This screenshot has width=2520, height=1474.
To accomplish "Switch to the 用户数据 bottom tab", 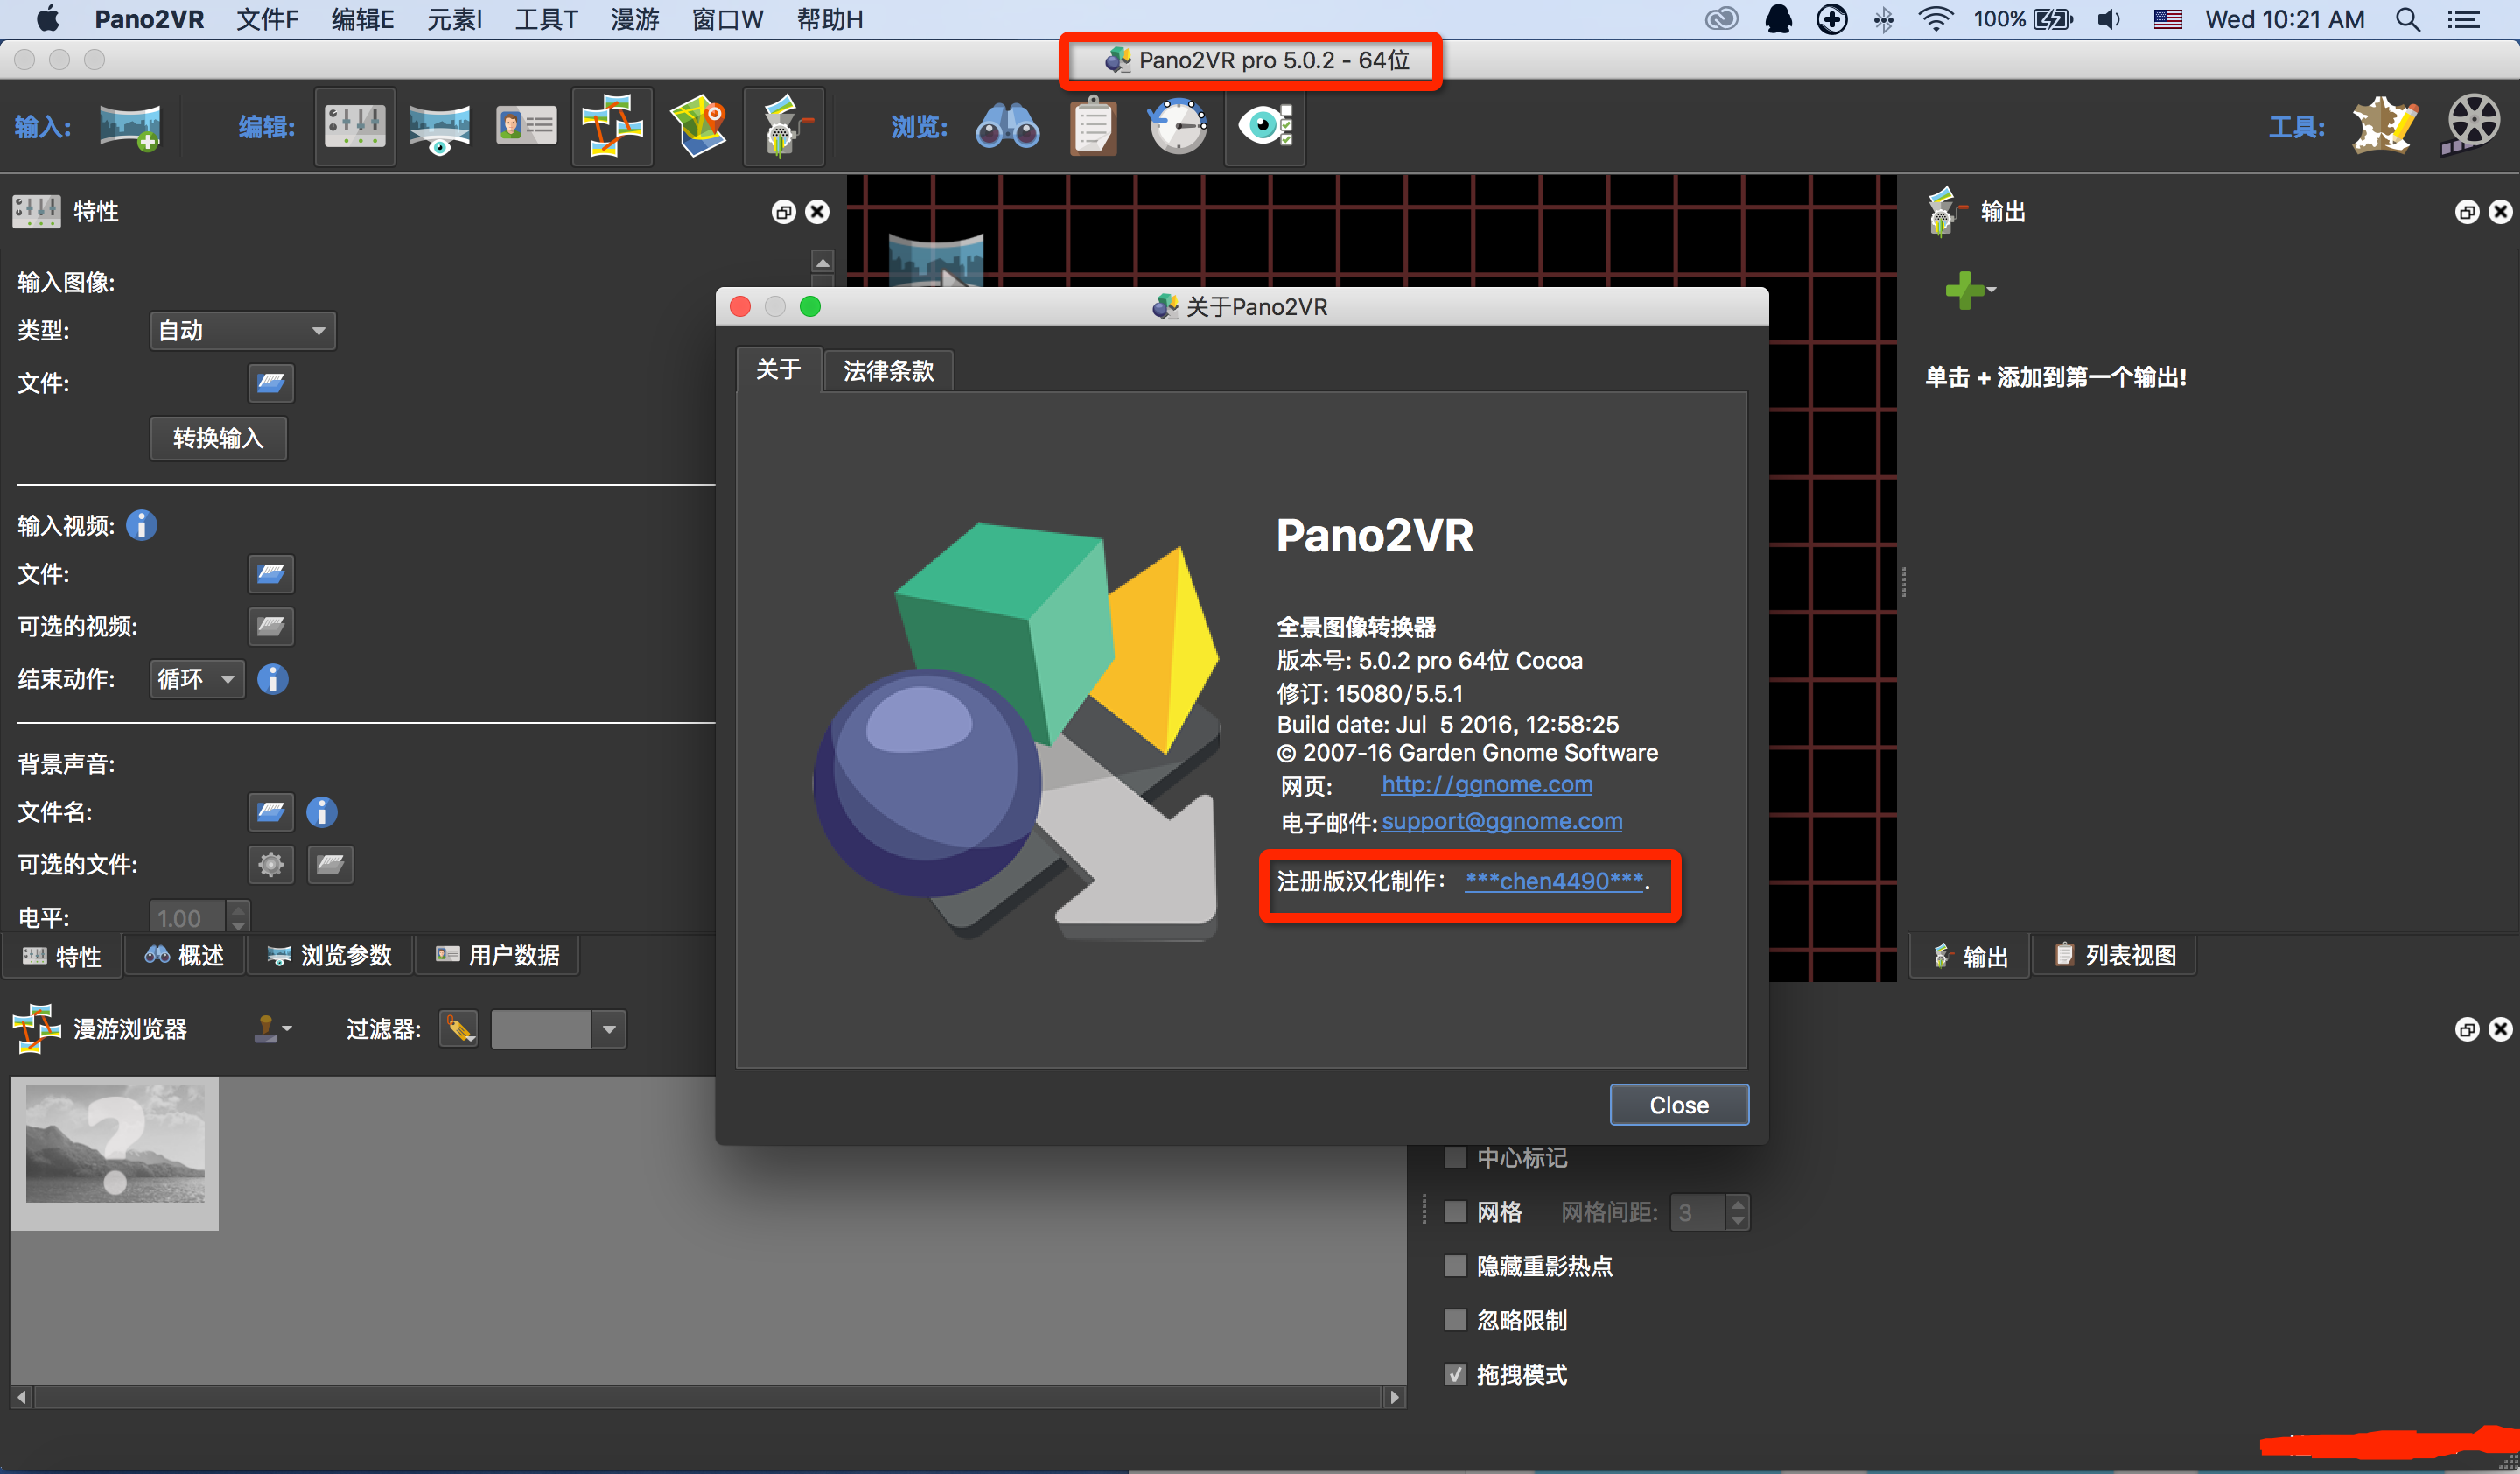I will point(497,956).
